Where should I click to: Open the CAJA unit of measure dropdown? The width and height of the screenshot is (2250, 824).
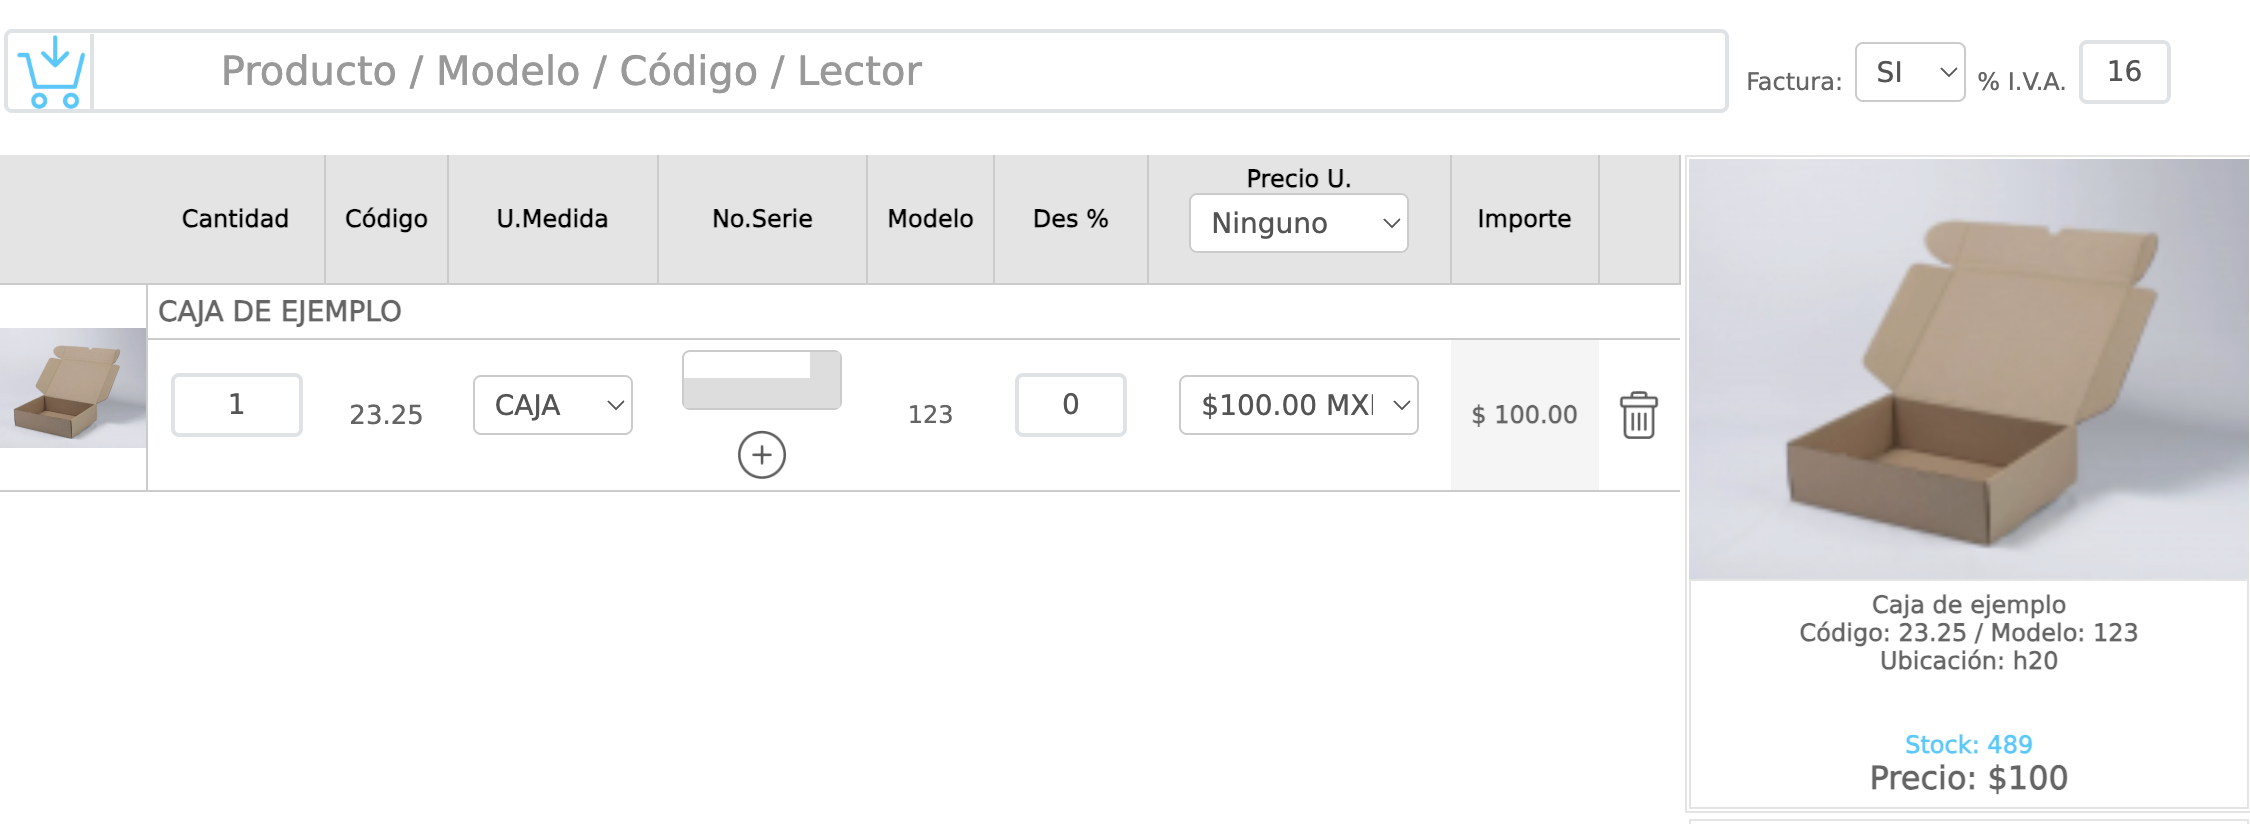(552, 405)
